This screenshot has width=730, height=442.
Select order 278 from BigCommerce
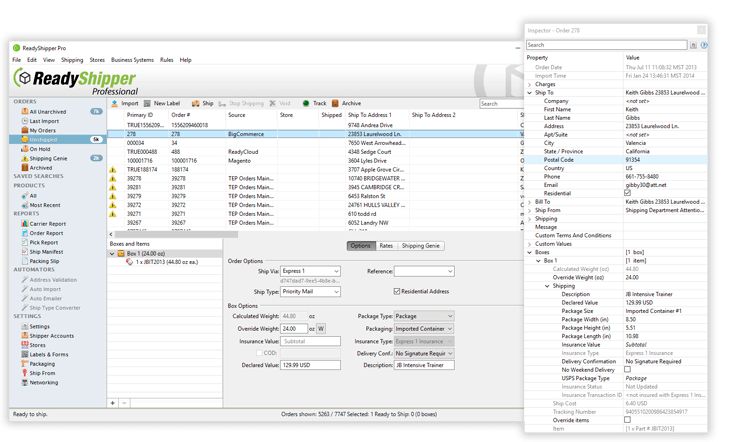(317, 134)
